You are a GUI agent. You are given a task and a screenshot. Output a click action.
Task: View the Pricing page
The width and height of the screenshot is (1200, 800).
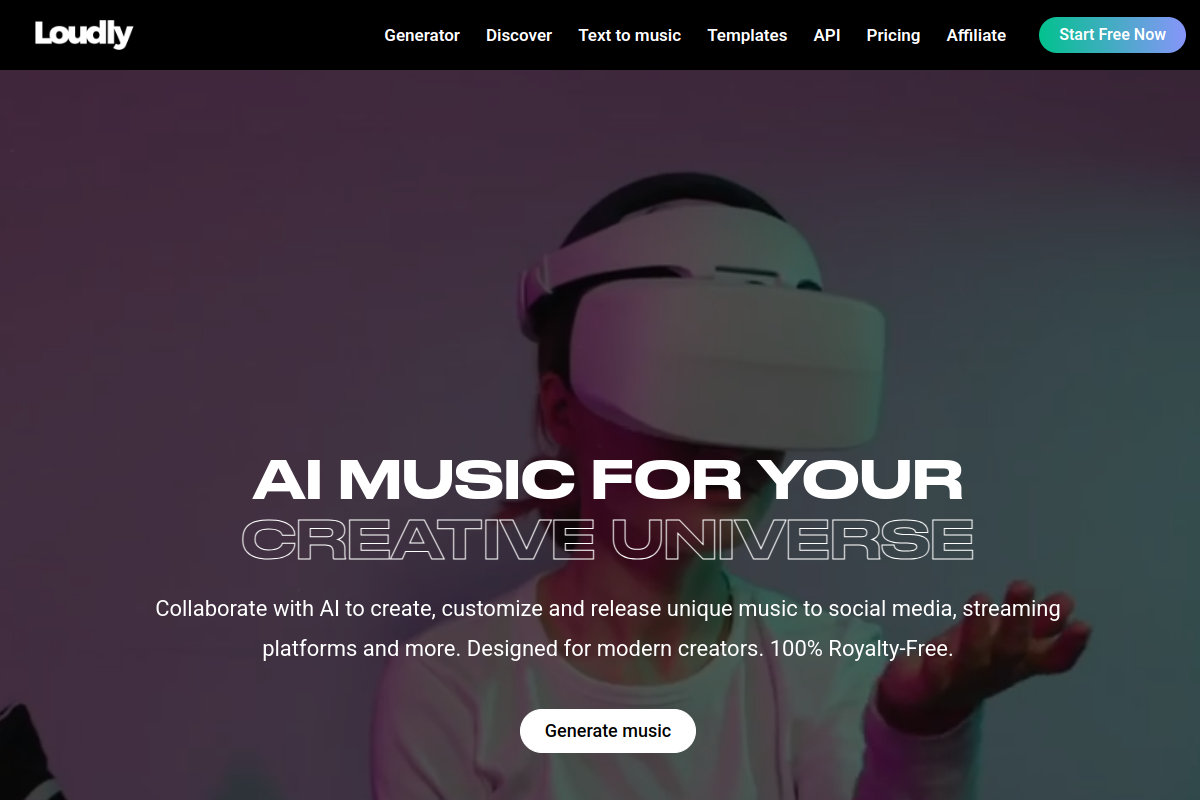893,35
